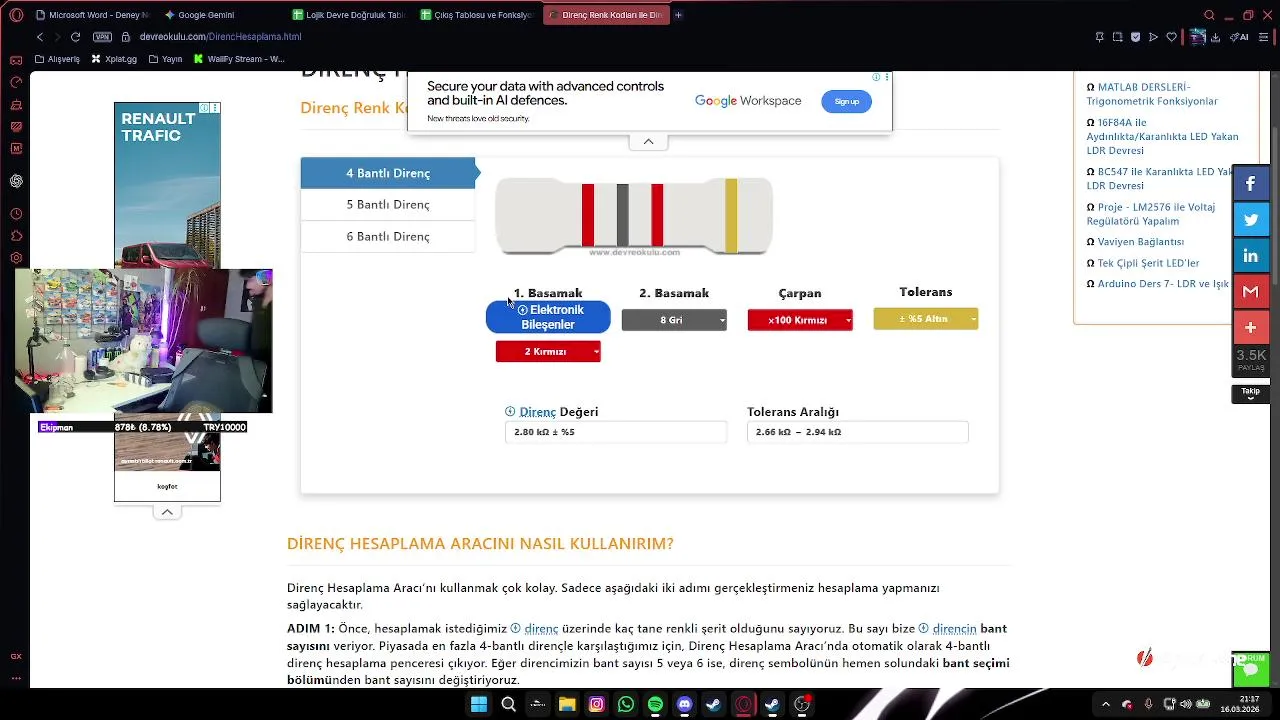Viewport: 1280px width, 720px height.
Task: Open the ad blocker shield icon
Action: (x=1135, y=37)
